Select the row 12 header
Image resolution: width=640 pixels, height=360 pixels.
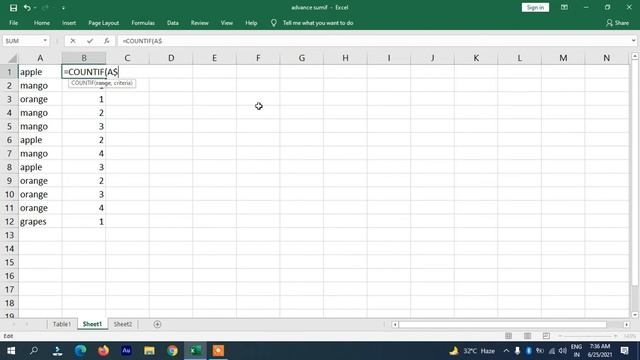click(9, 221)
